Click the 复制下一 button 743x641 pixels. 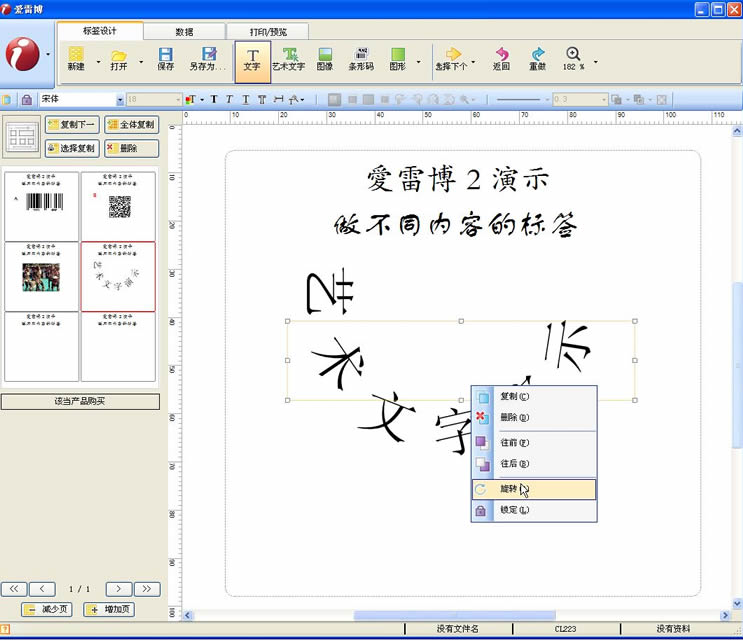point(72,125)
